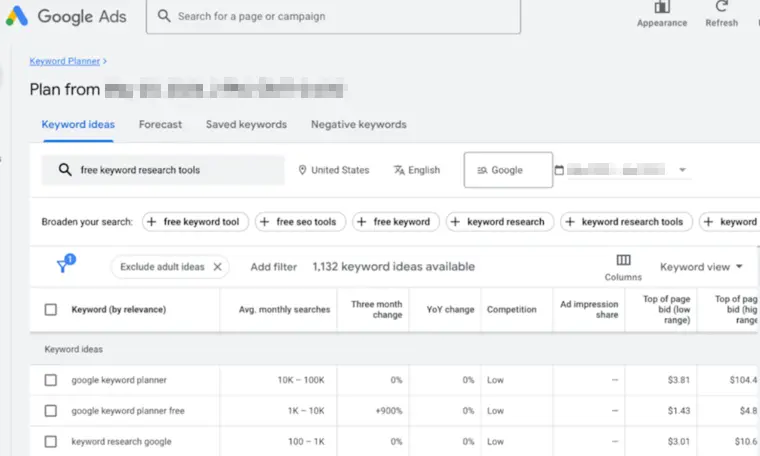
Task: Click $3.81 bid value
Action: [x=679, y=380]
